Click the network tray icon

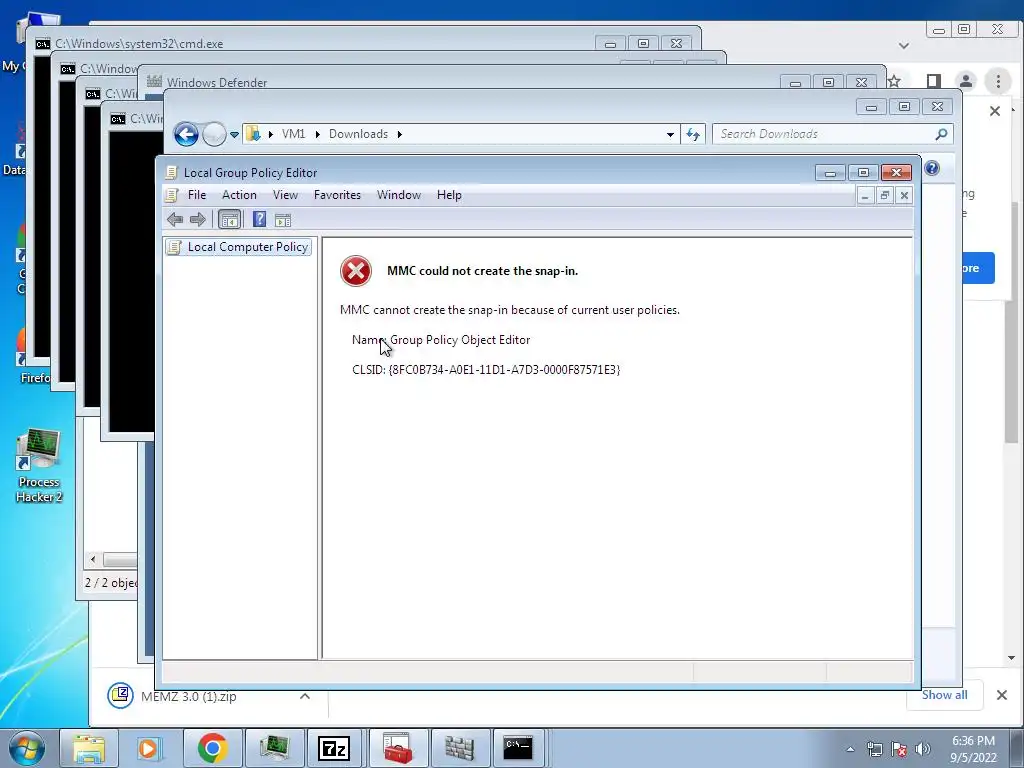pos(874,749)
